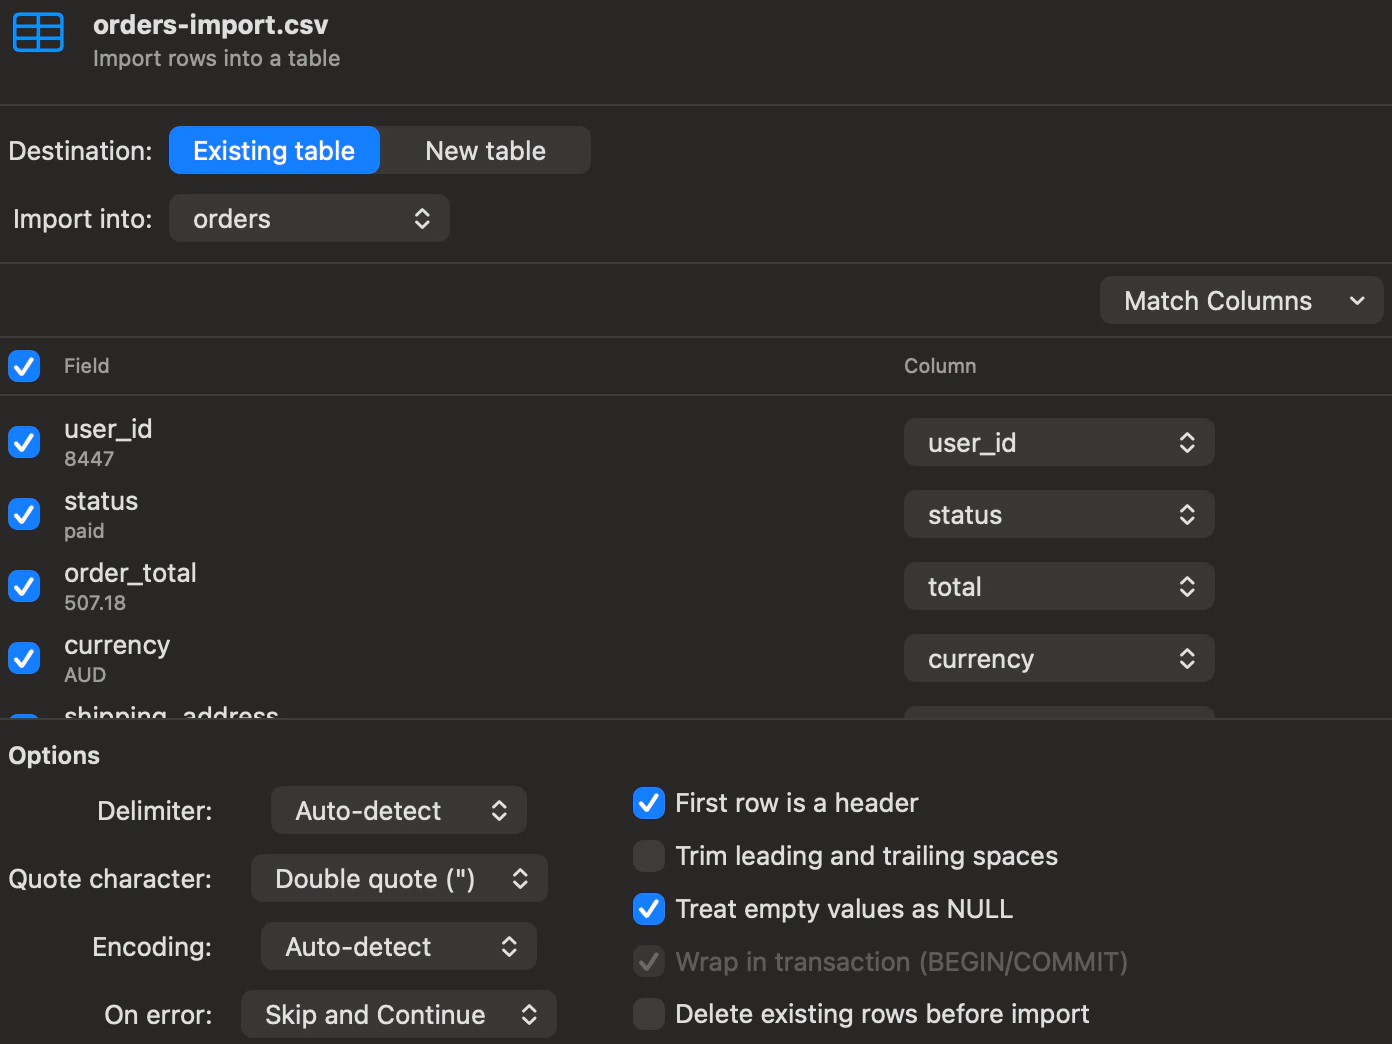Uncheck the status field checkbox
The width and height of the screenshot is (1392, 1044).
pyautogui.click(x=24, y=514)
